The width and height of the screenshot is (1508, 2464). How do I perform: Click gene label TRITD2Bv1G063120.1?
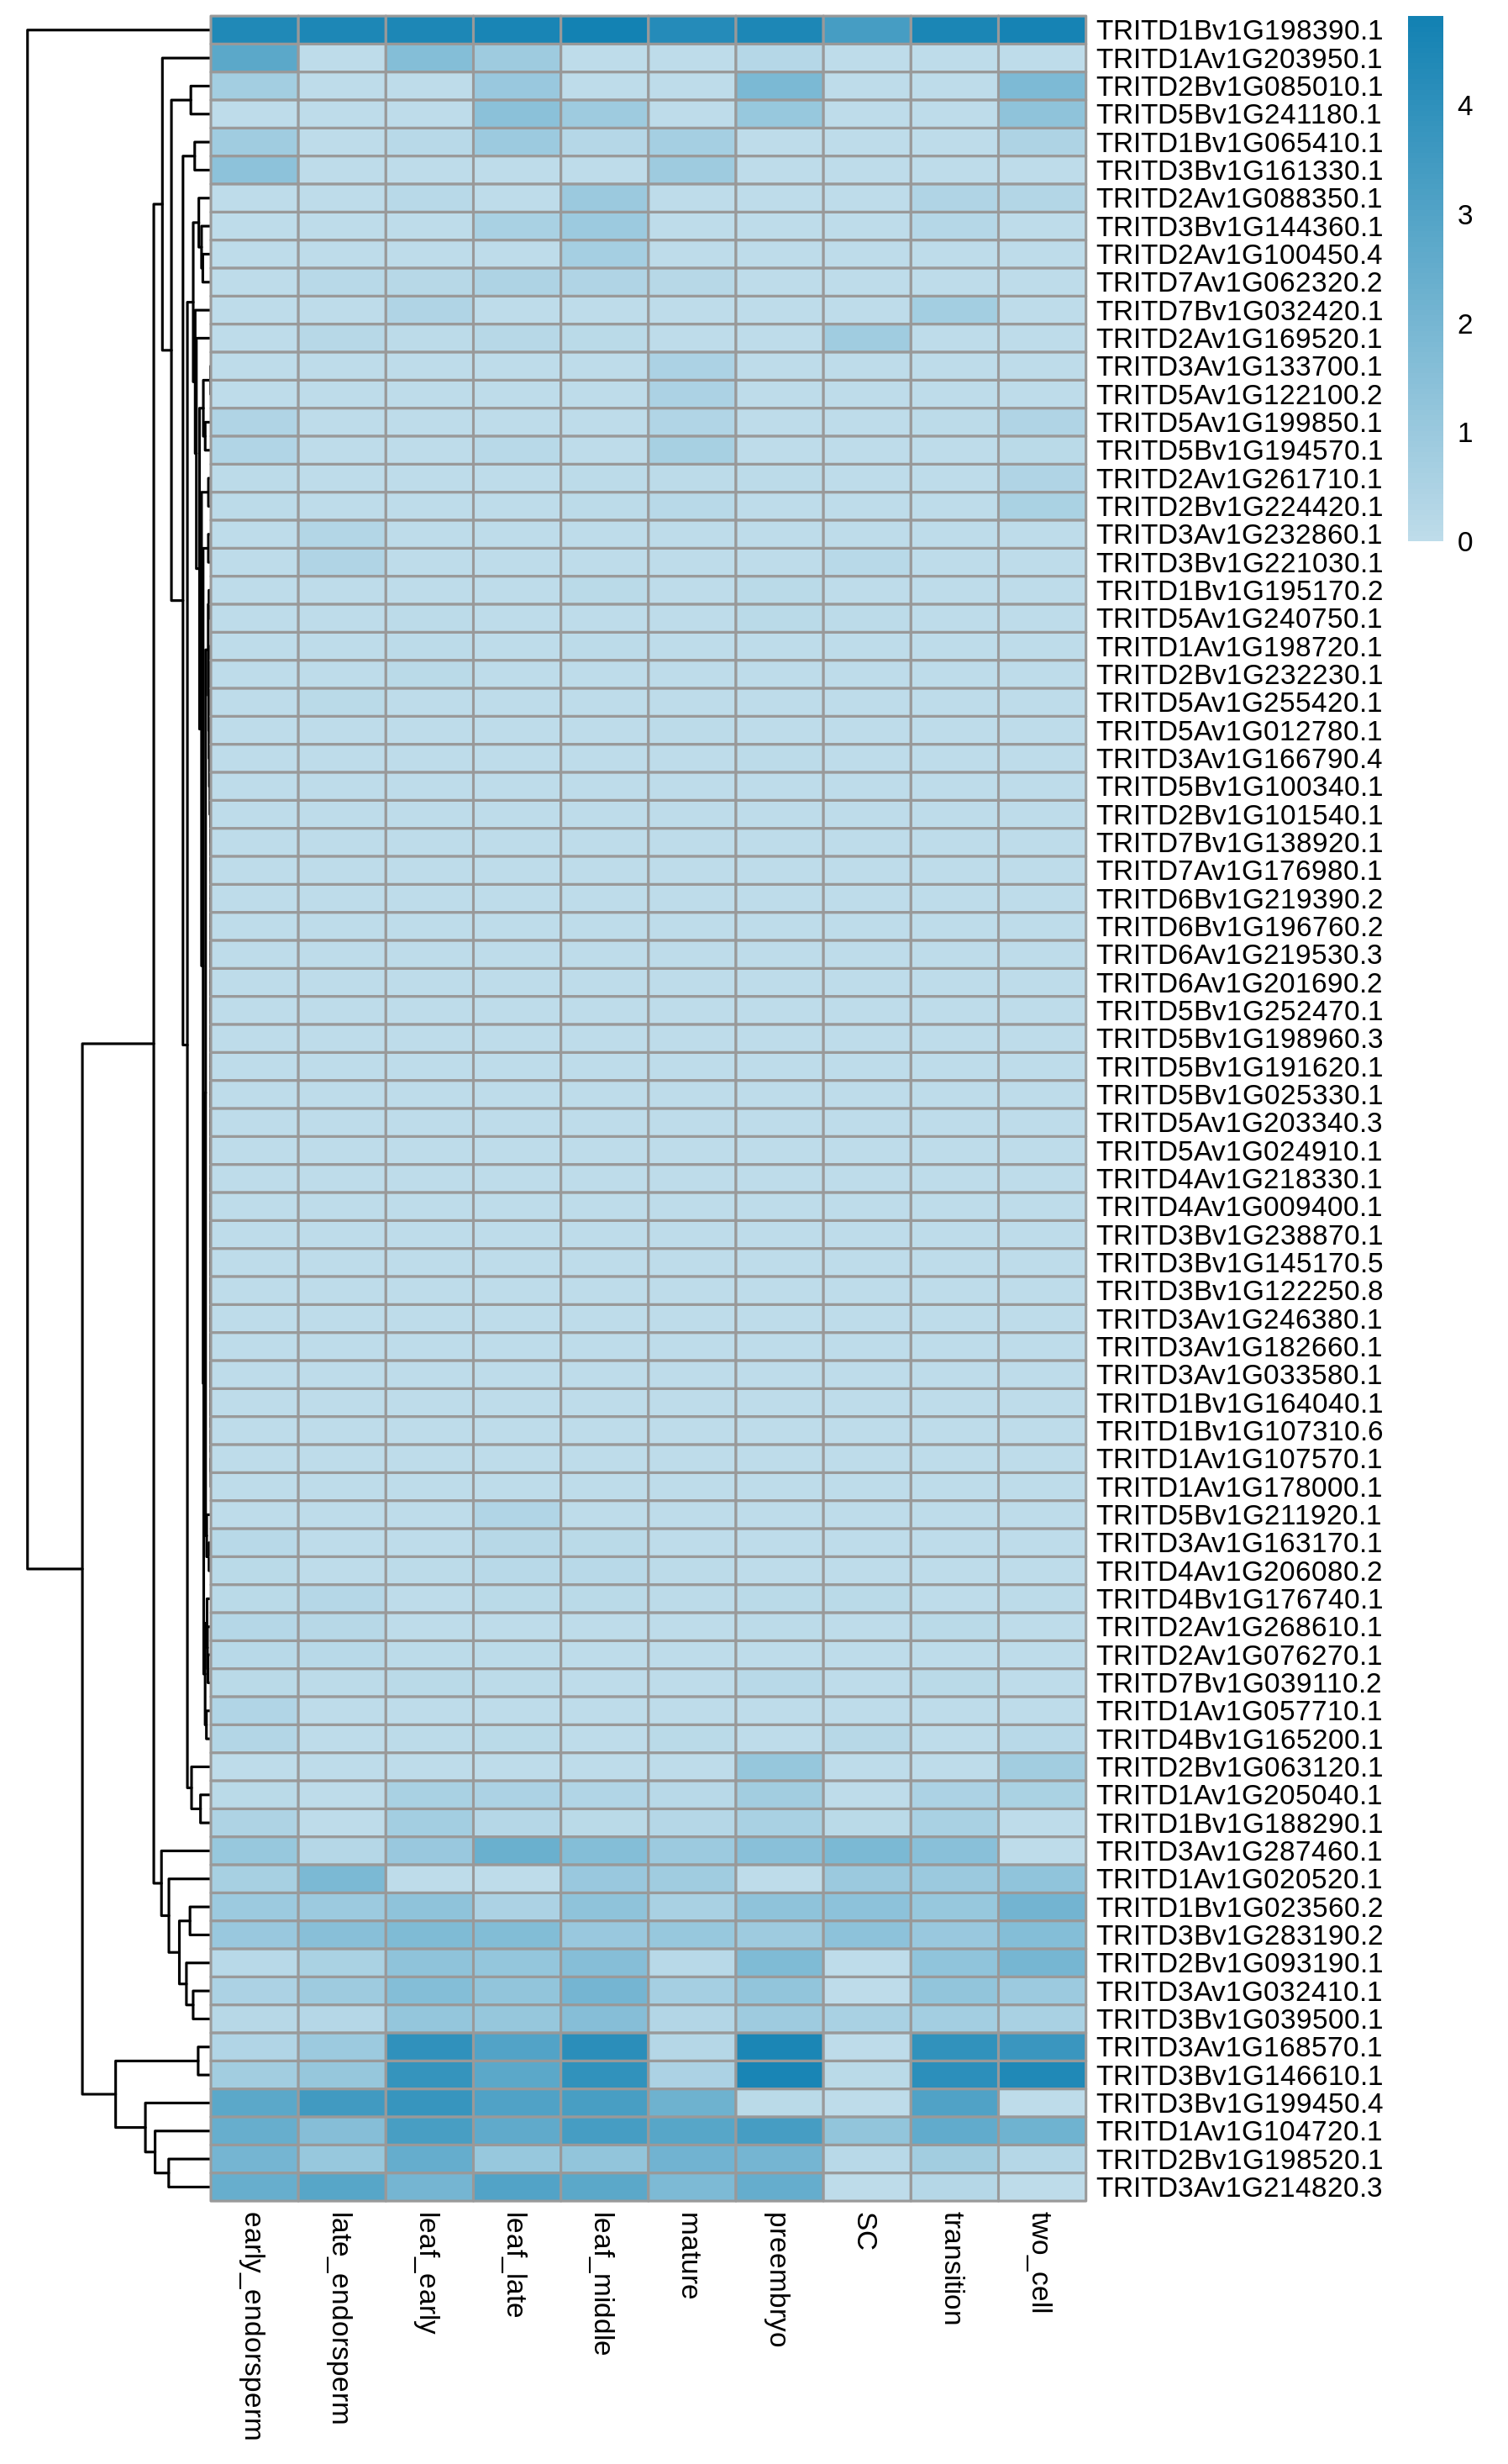pos(1239,1767)
